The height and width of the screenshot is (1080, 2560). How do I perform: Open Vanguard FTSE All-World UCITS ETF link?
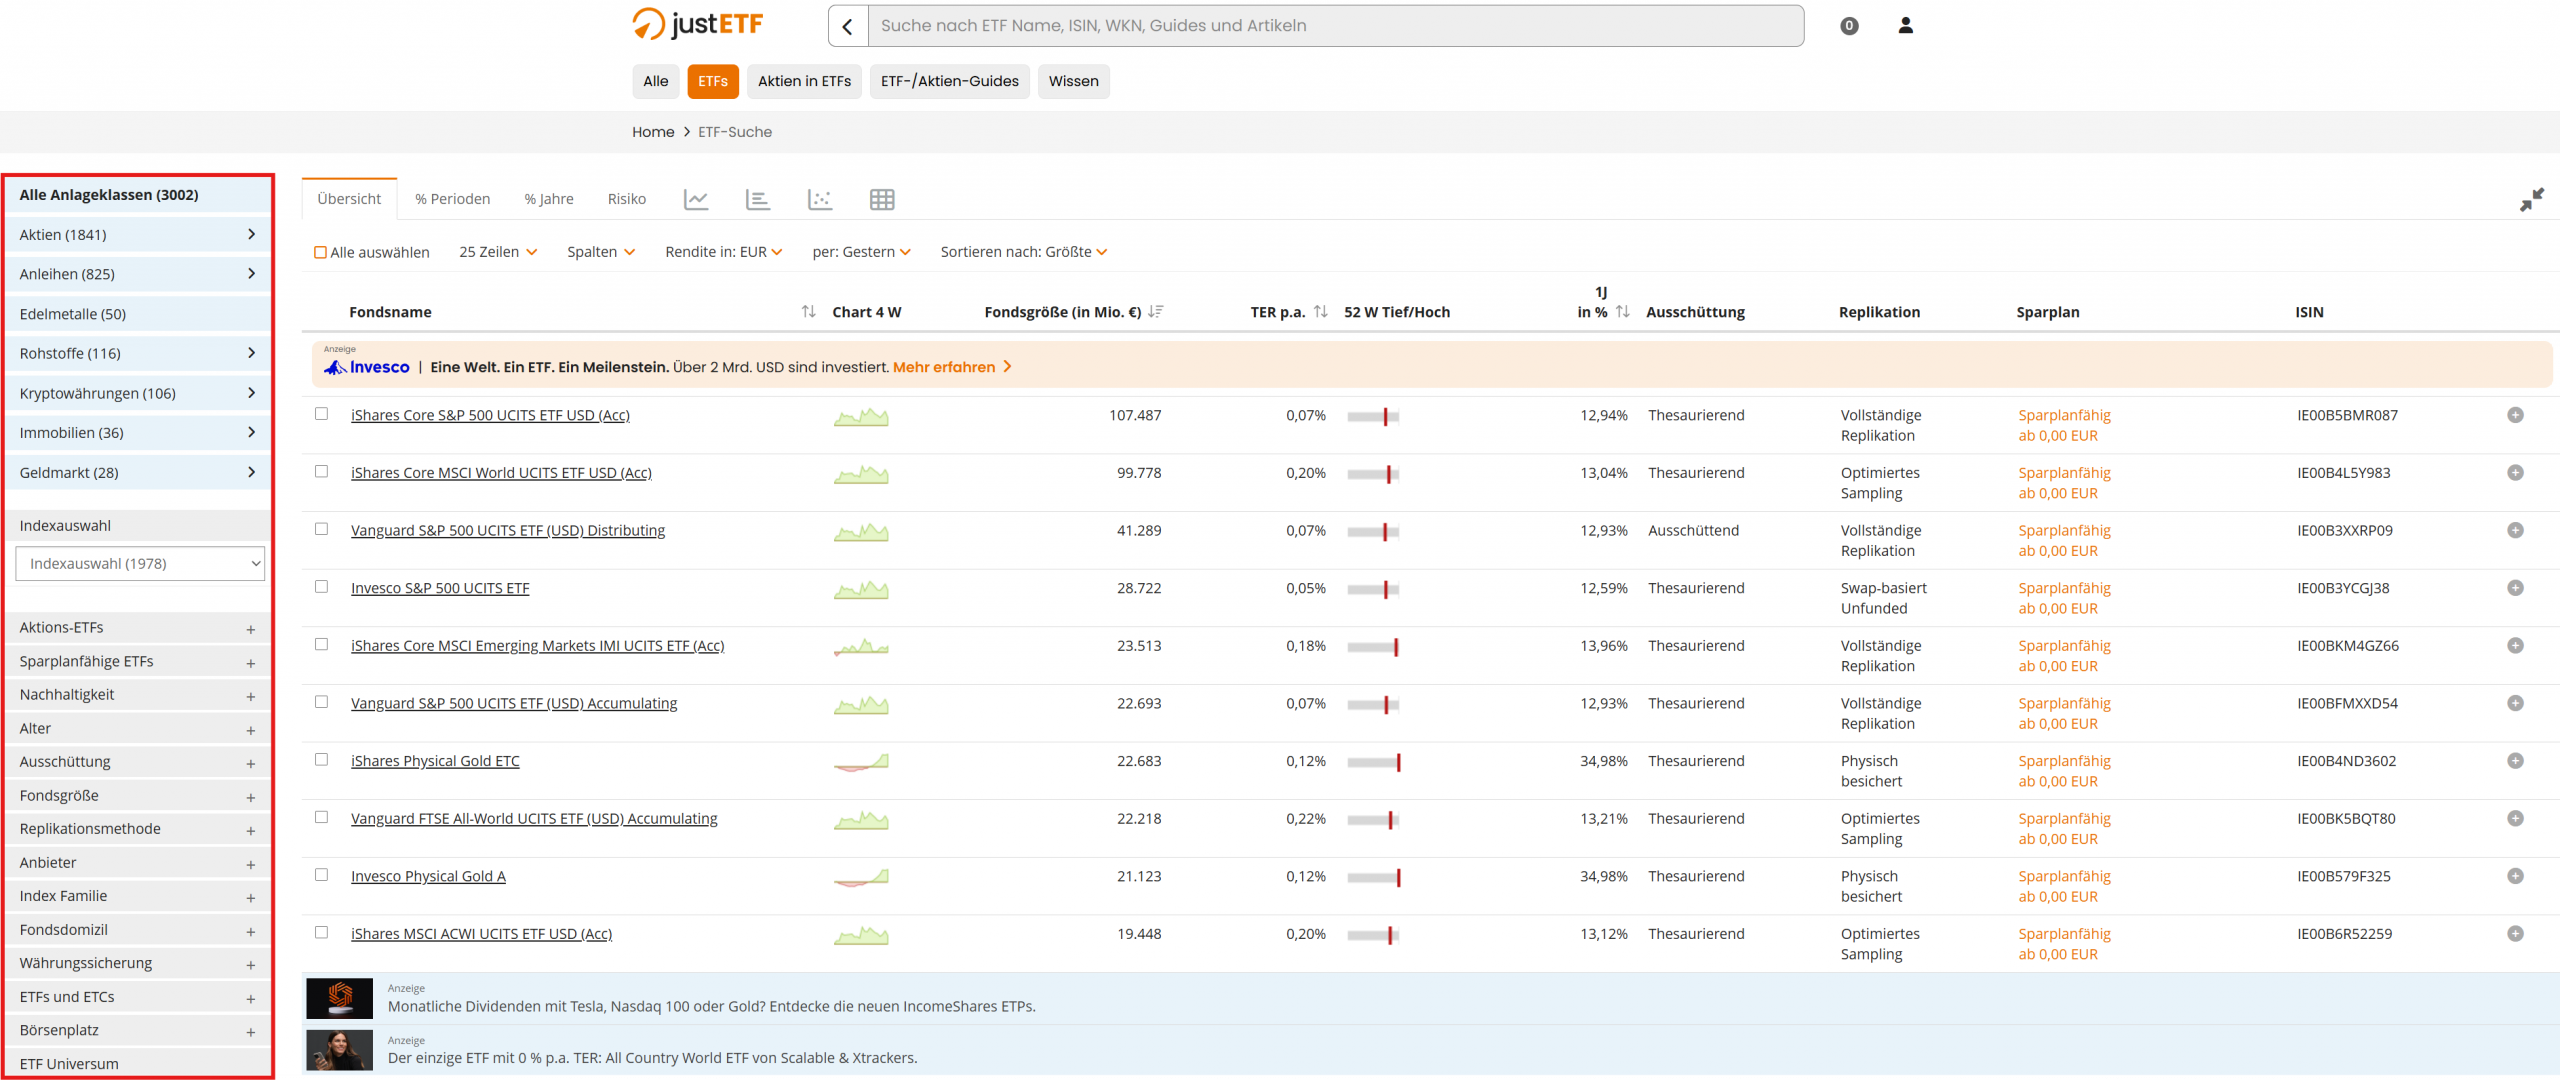pyautogui.click(x=534, y=819)
